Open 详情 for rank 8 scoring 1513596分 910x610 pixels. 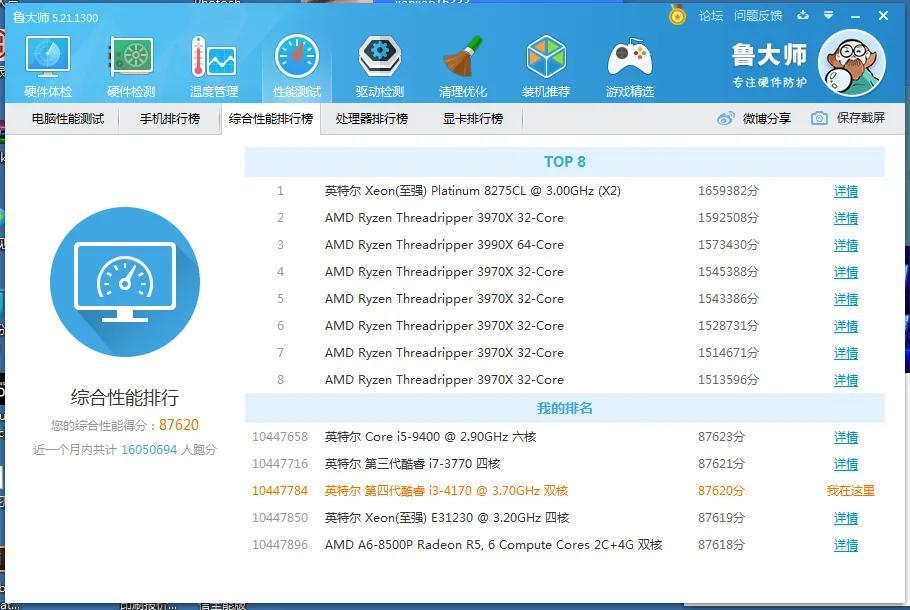tap(846, 380)
